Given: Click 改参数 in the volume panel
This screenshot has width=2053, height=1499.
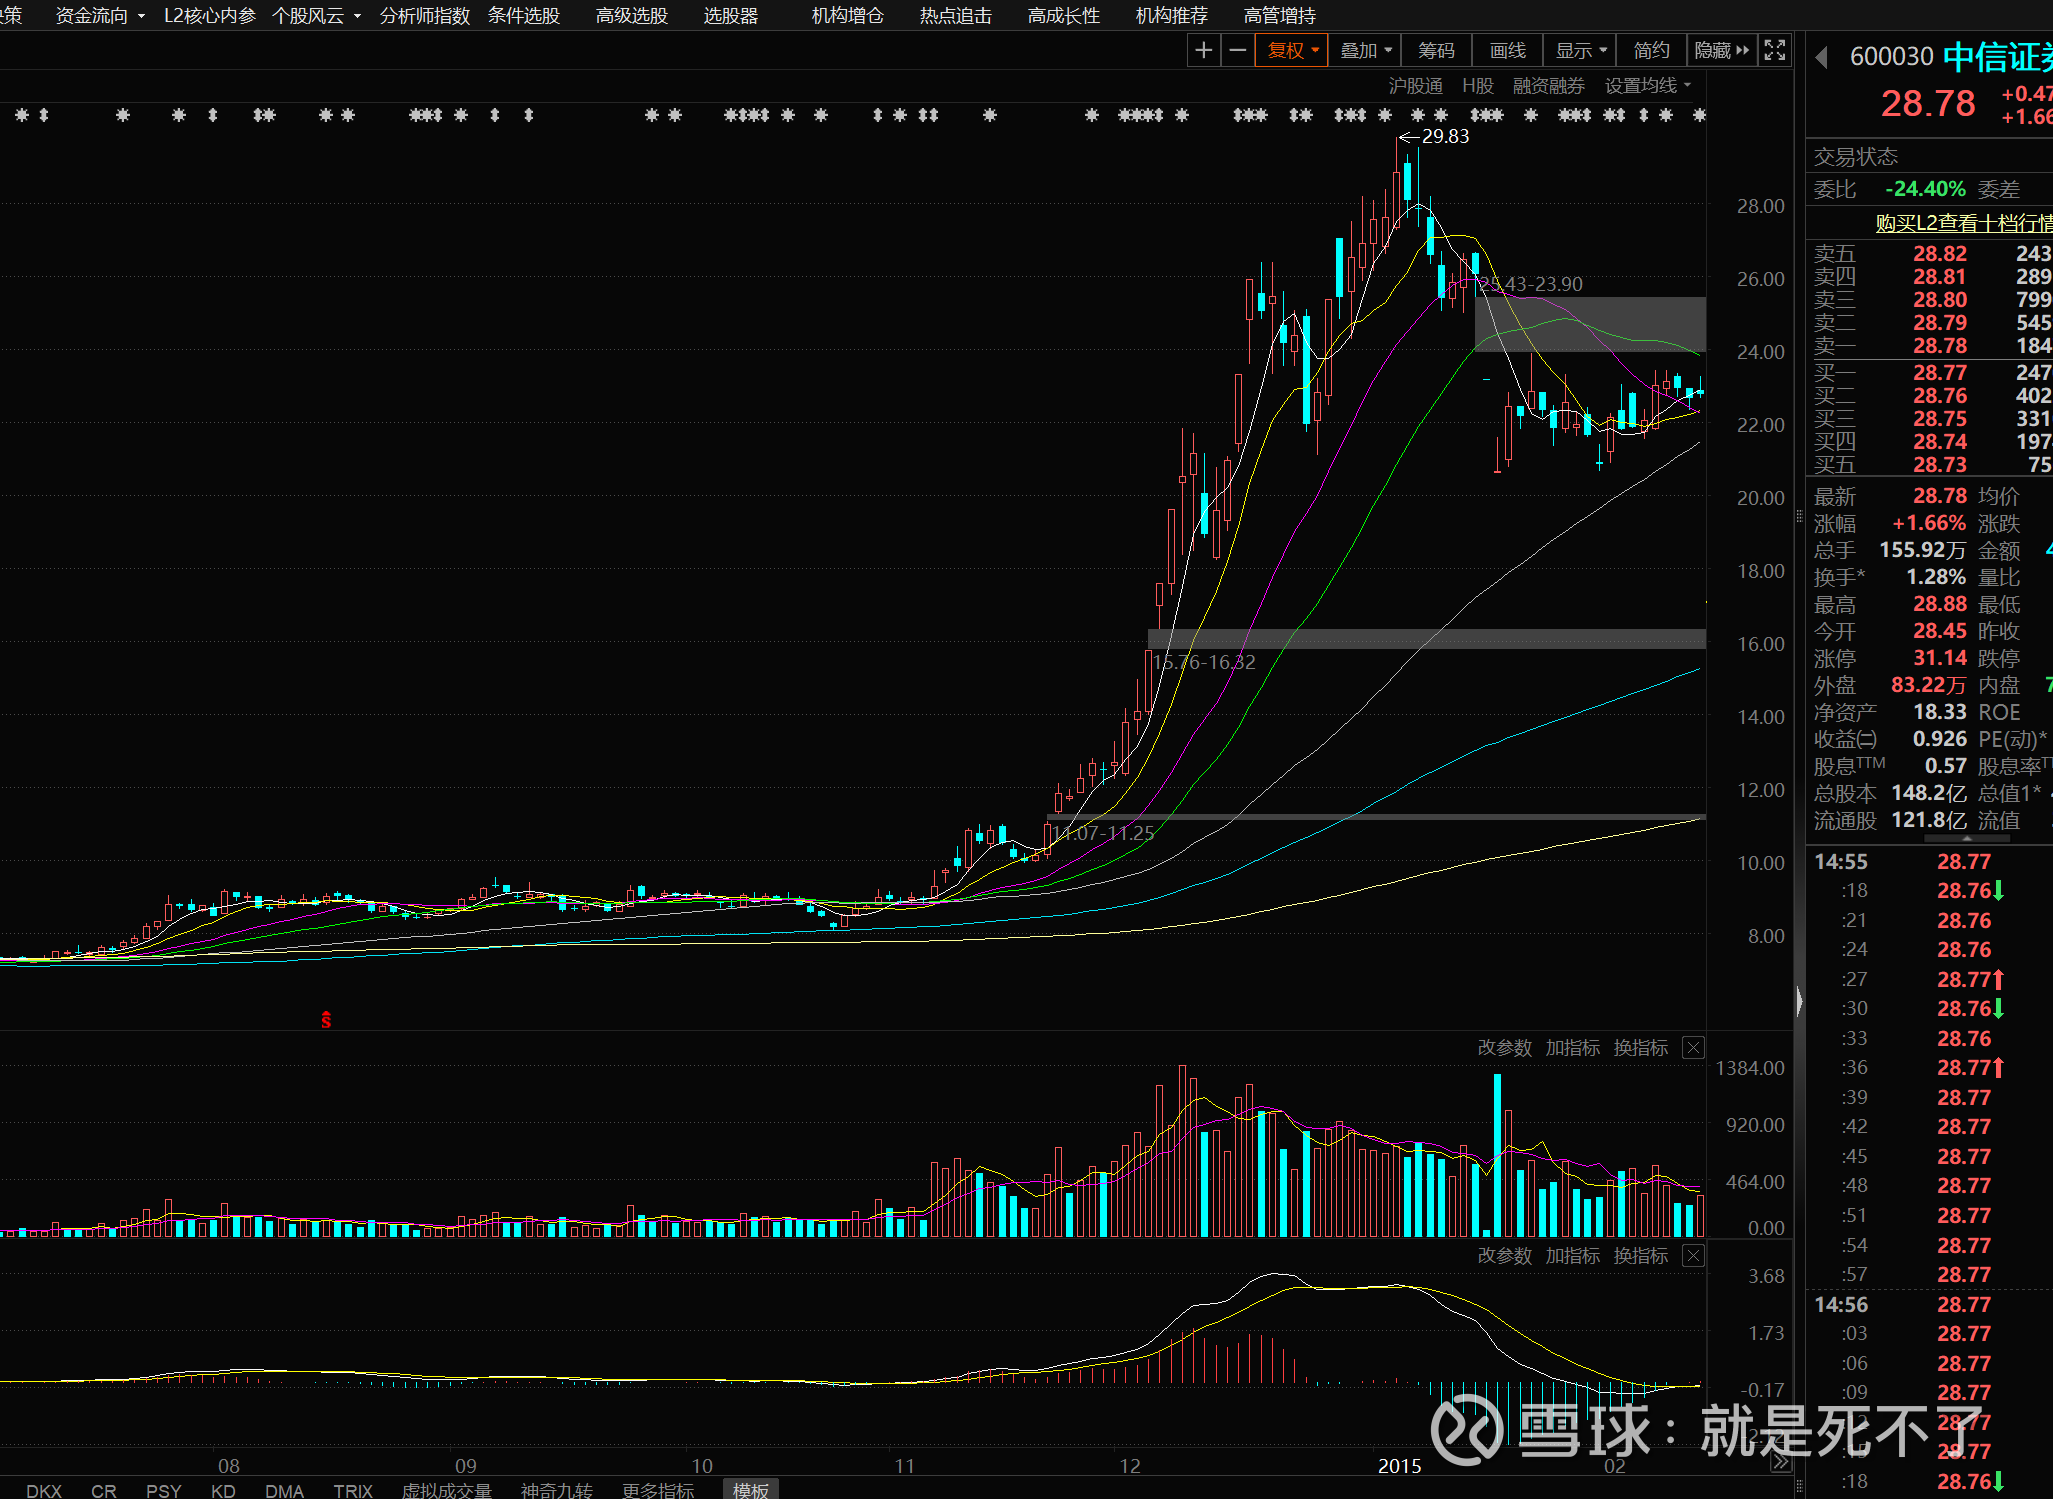Looking at the screenshot, I should [x=1504, y=1048].
